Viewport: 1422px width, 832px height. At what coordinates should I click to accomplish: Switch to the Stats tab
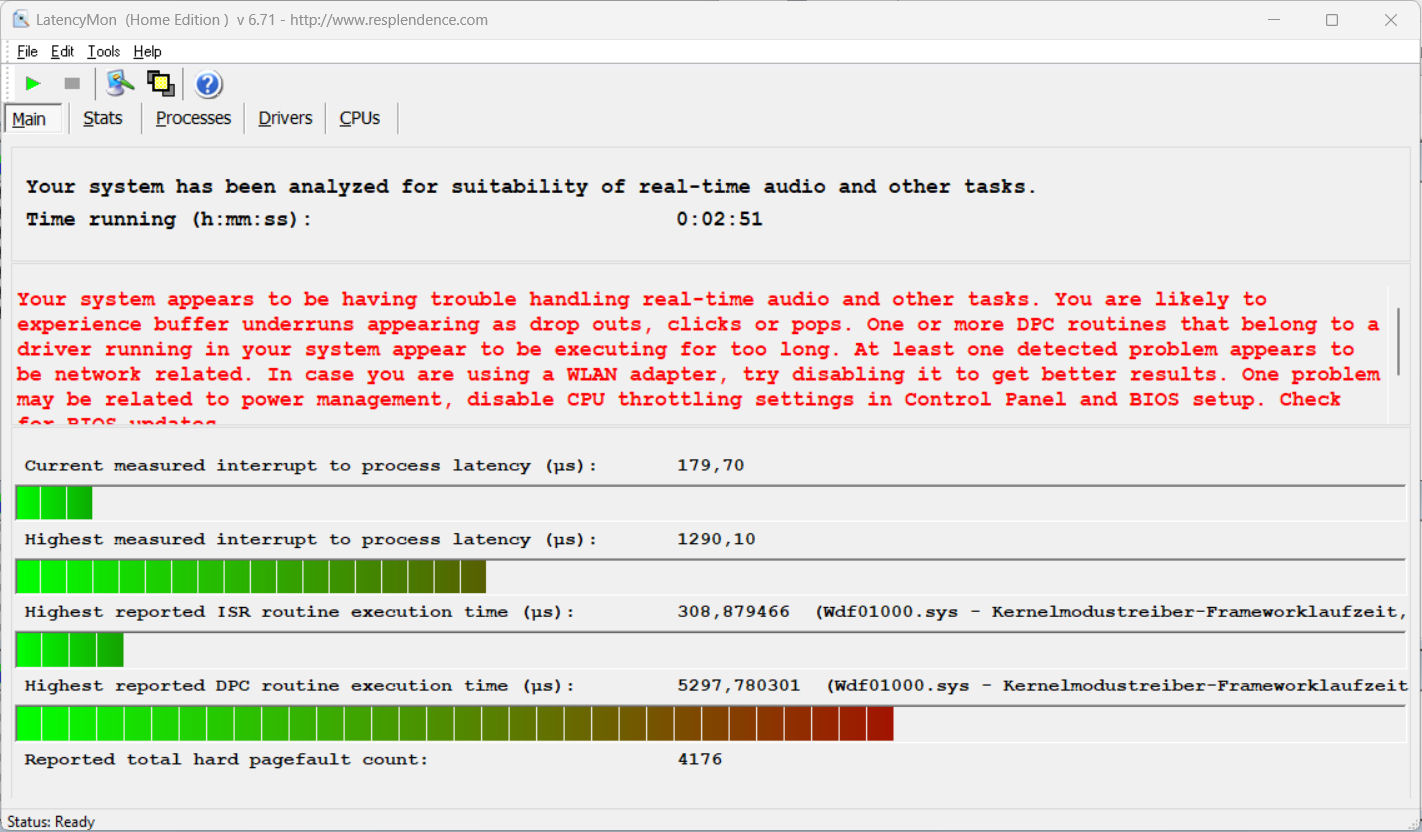click(x=103, y=118)
